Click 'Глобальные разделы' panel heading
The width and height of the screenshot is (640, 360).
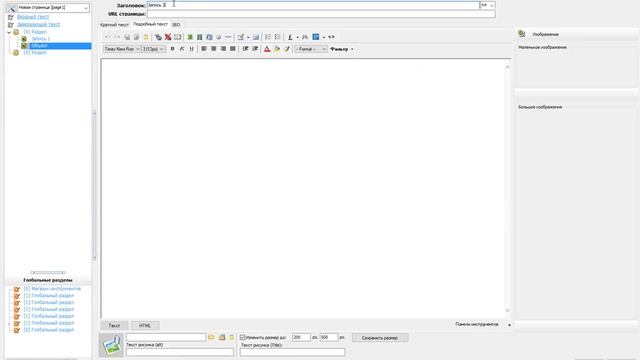48,280
